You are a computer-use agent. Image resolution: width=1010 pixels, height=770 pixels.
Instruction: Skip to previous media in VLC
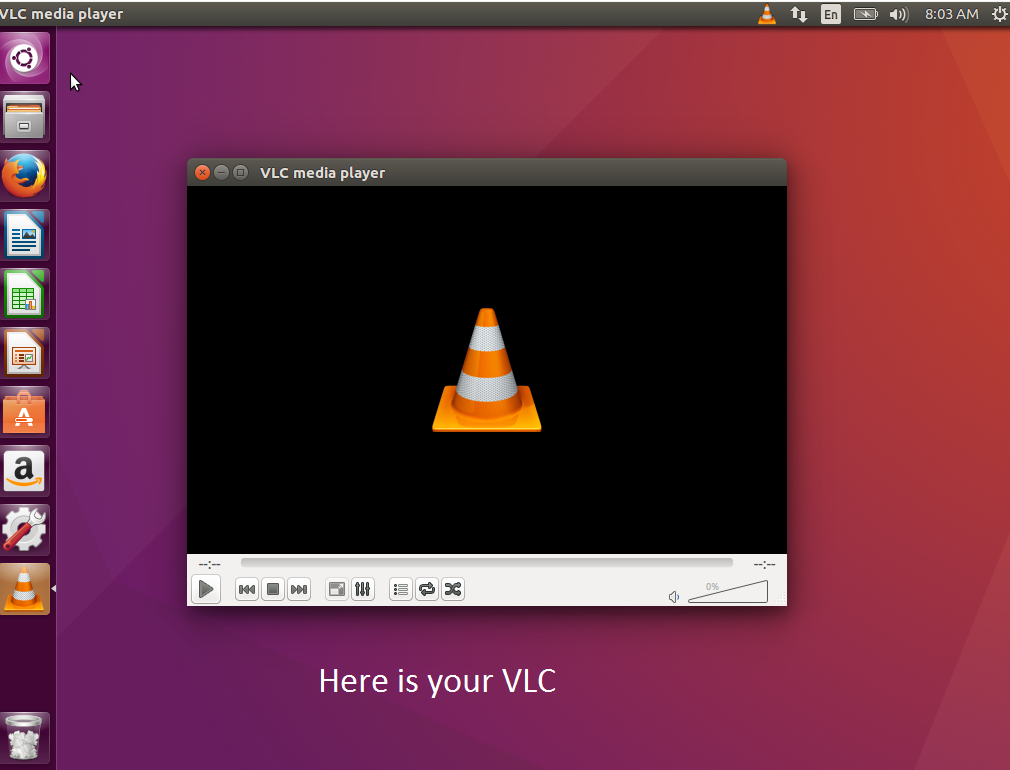coord(247,589)
